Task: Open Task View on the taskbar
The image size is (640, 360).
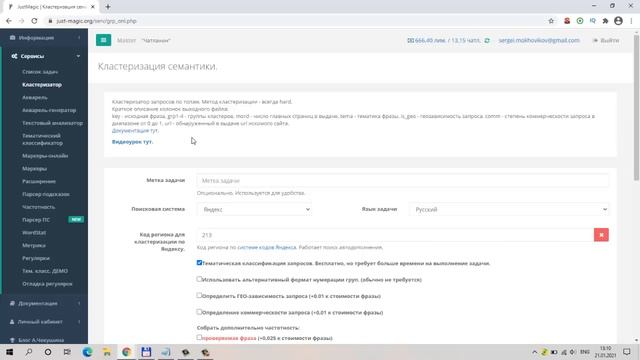Action: [x=67, y=352]
